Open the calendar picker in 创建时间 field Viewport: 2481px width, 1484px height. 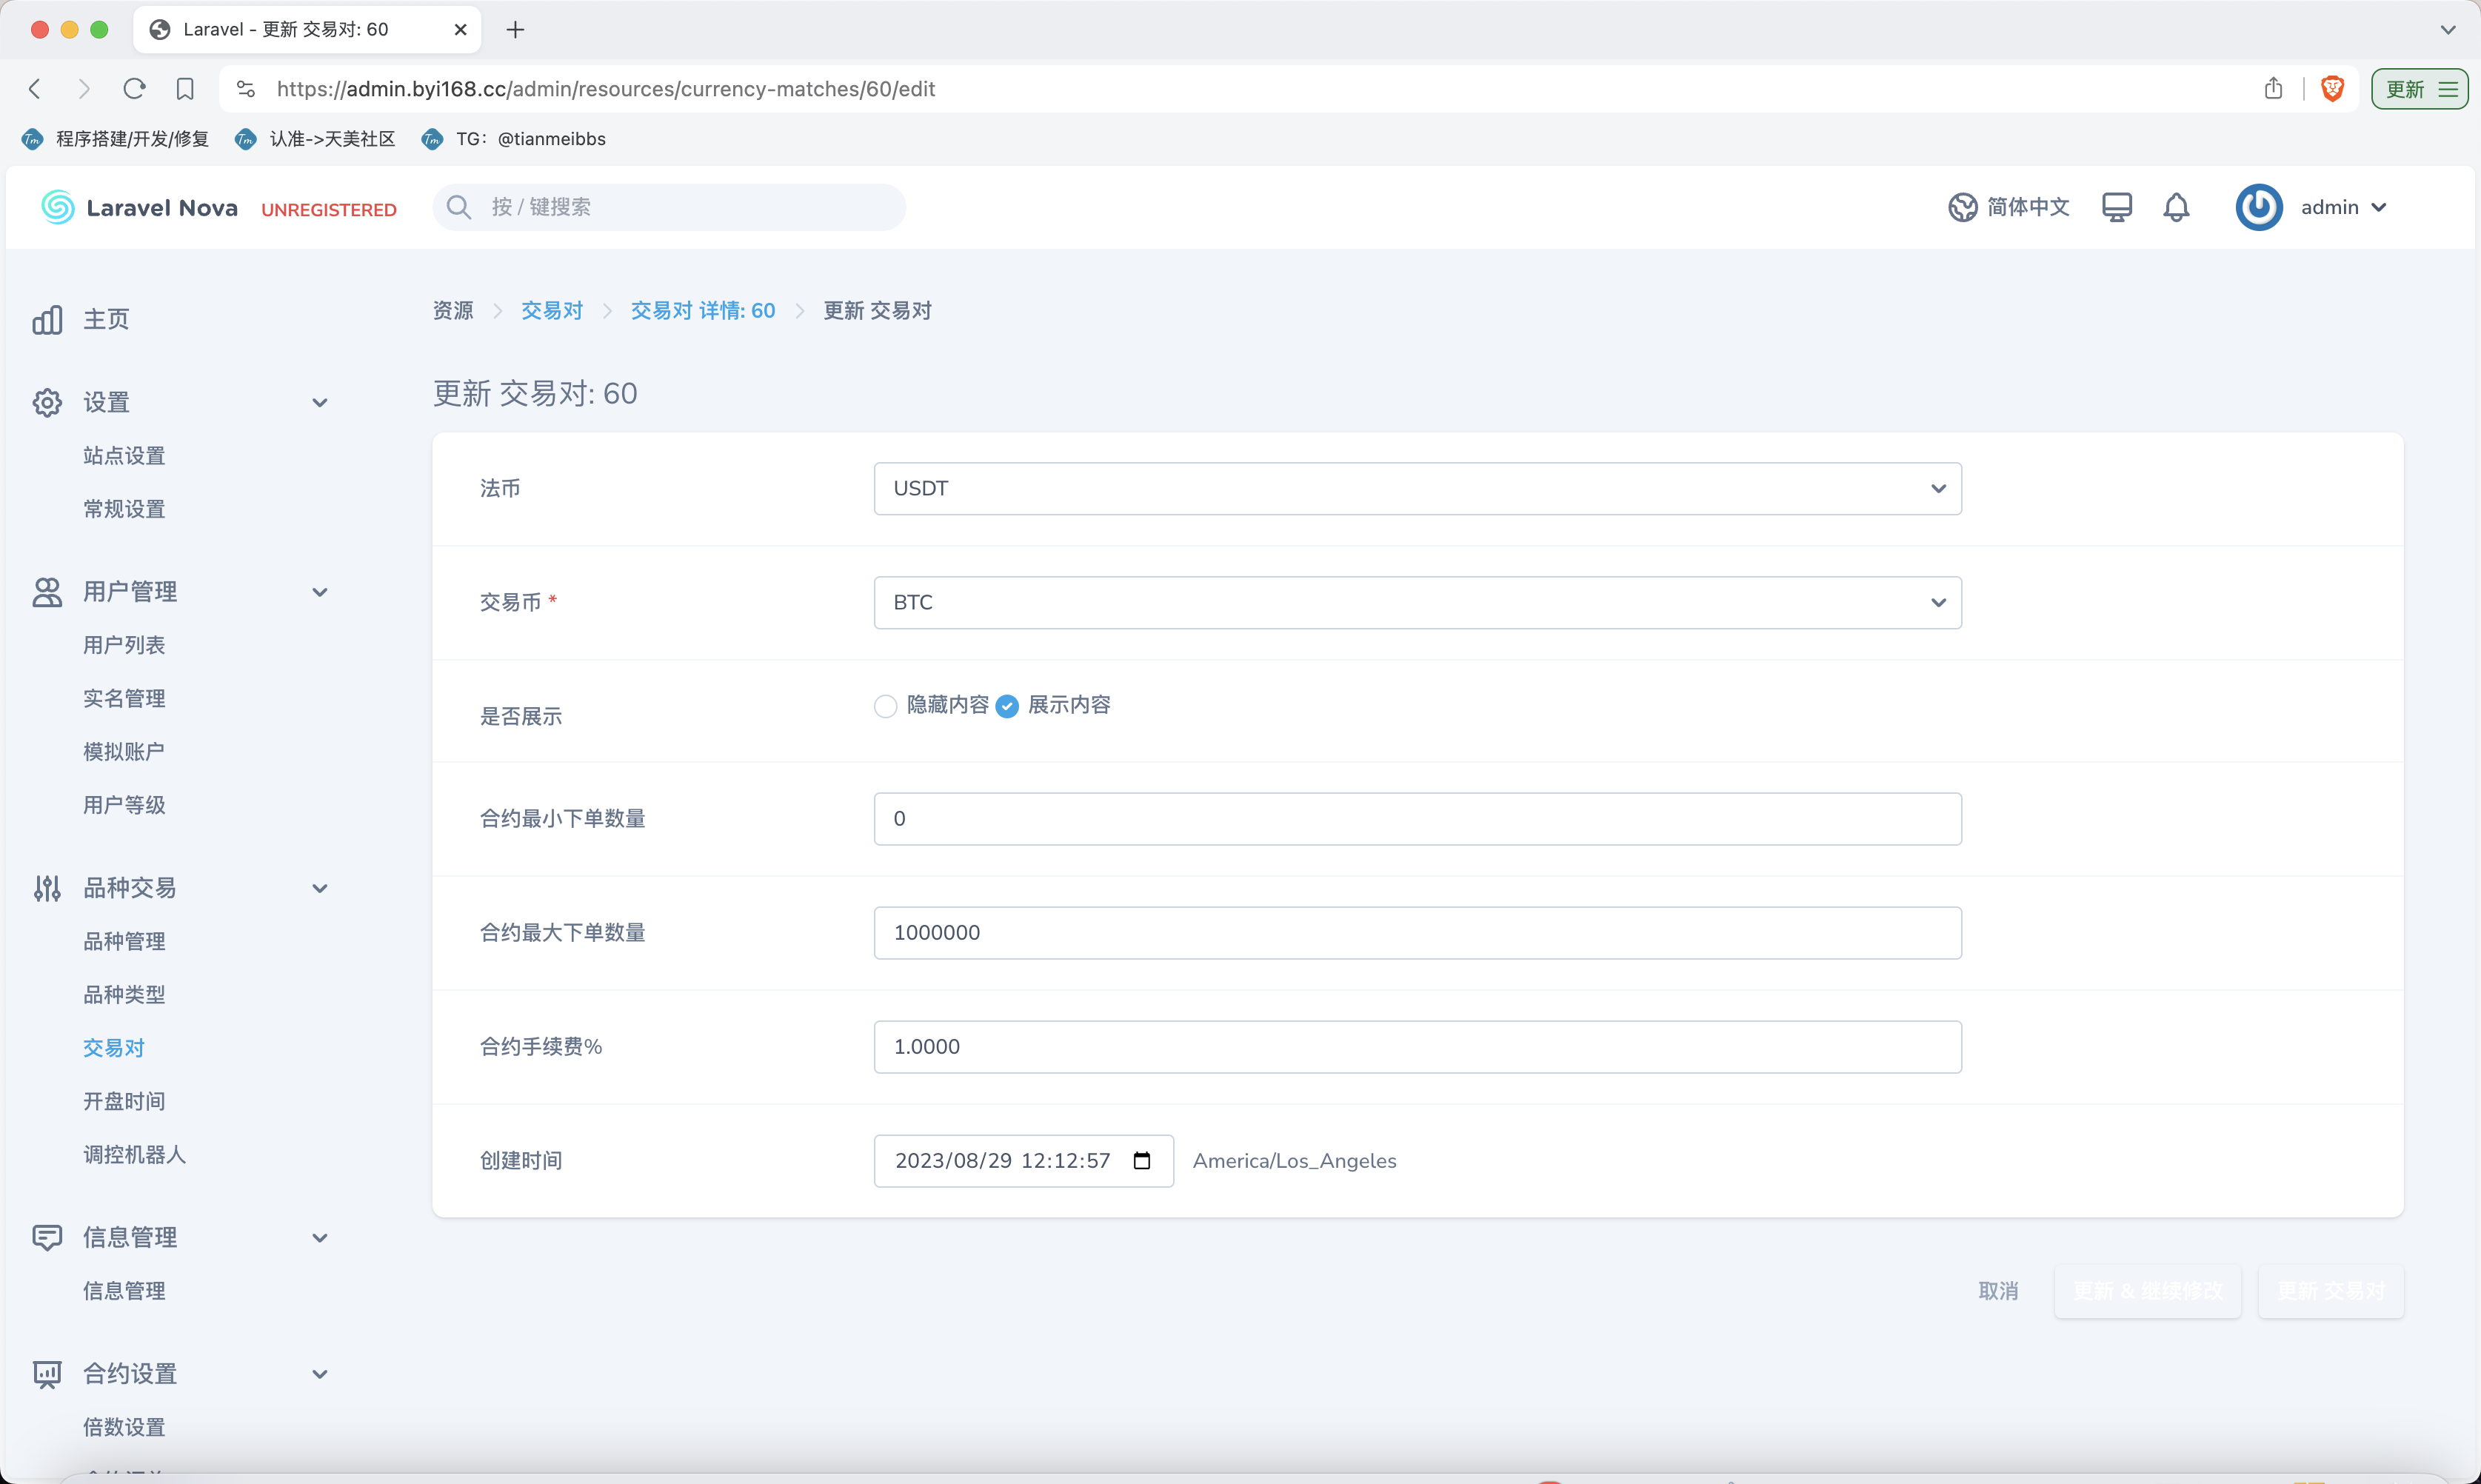click(x=1141, y=1160)
